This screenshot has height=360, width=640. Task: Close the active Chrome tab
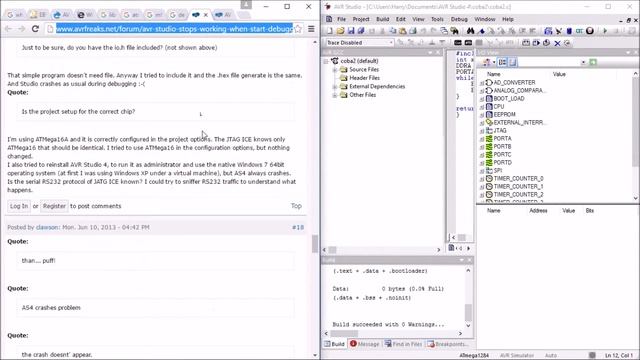[206, 15]
